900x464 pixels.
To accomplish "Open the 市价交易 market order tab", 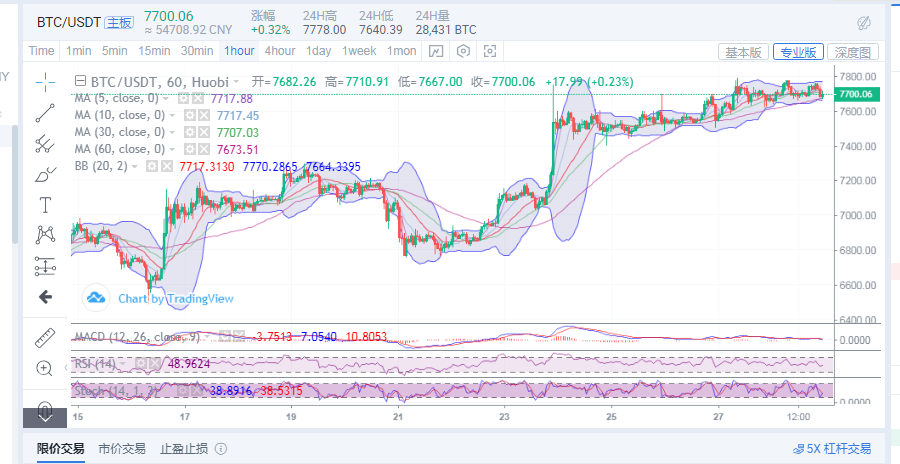I will [x=122, y=448].
